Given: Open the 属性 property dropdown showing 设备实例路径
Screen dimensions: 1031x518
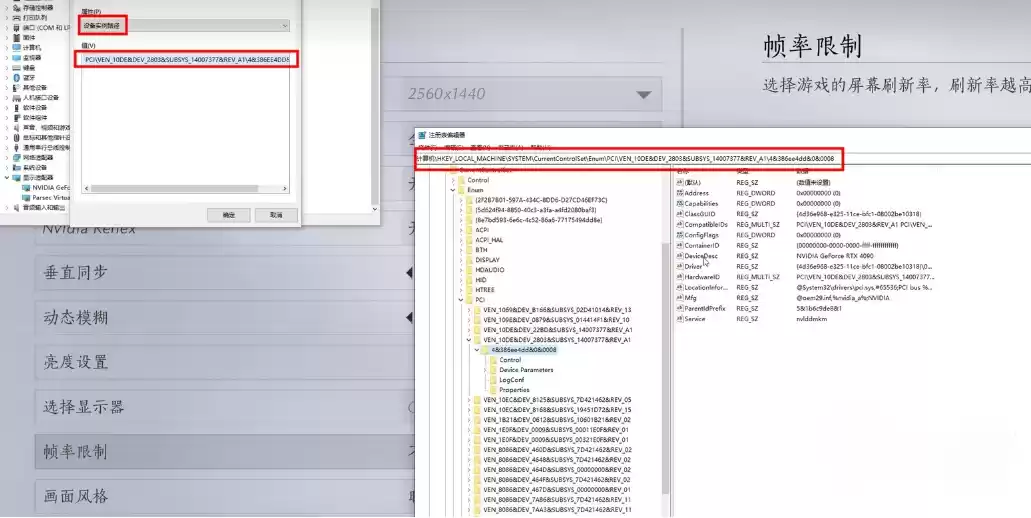Looking at the screenshot, I should tap(185, 25).
